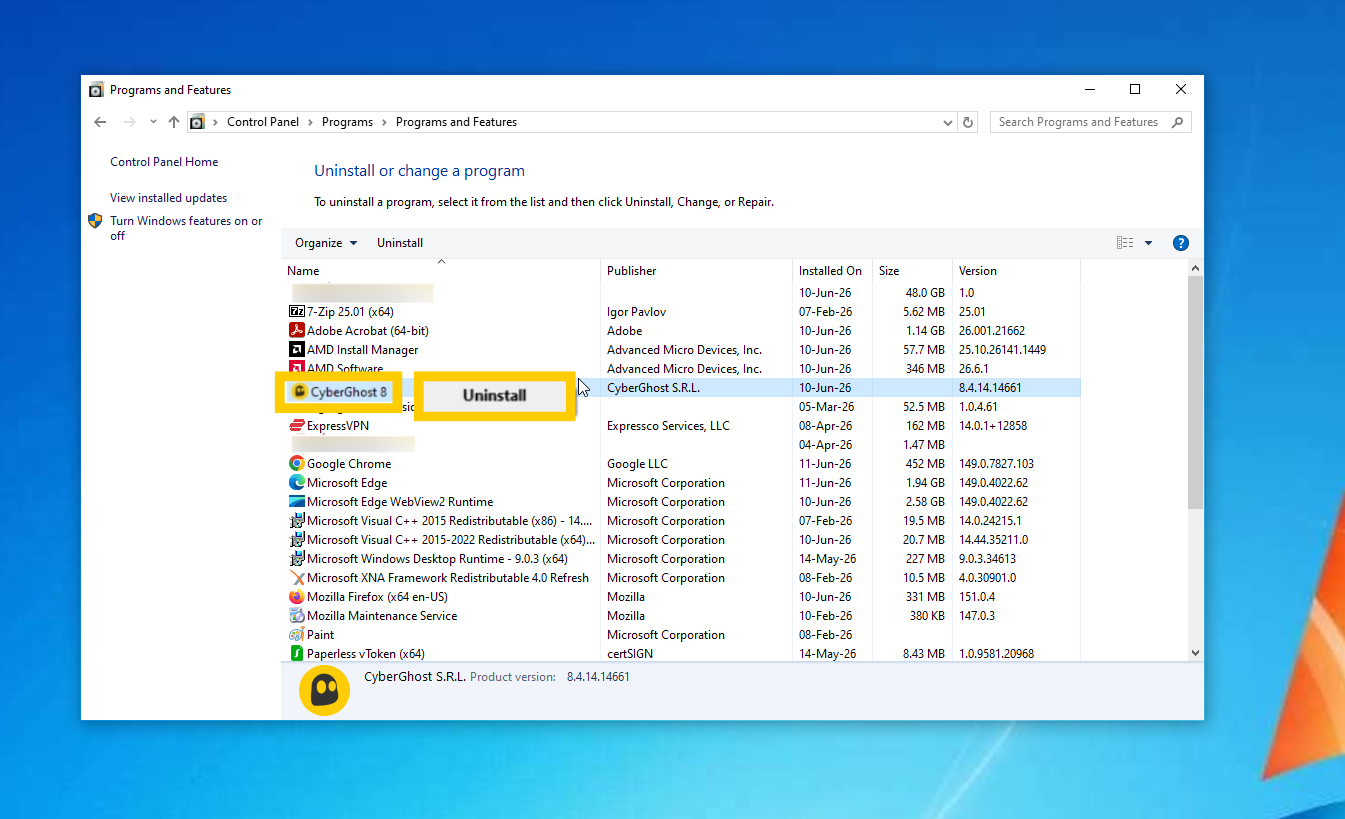1345x819 pixels.
Task: Open Help with the question mark icon
Action: click(x=1180, y=243)
